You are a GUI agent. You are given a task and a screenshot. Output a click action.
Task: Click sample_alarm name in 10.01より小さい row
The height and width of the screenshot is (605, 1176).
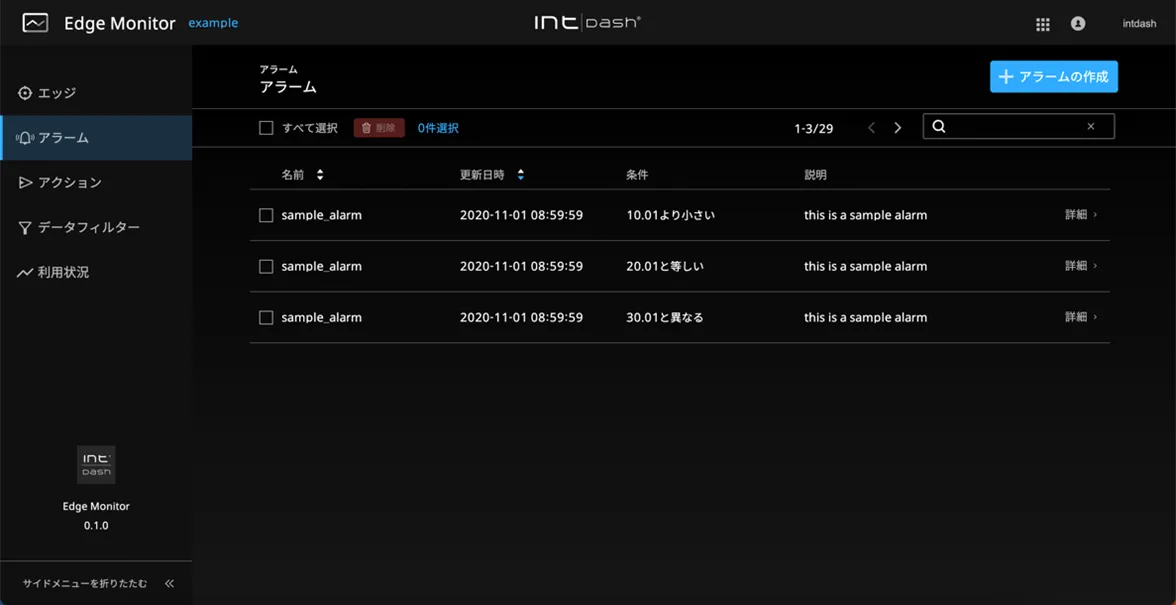pos(322,215)
